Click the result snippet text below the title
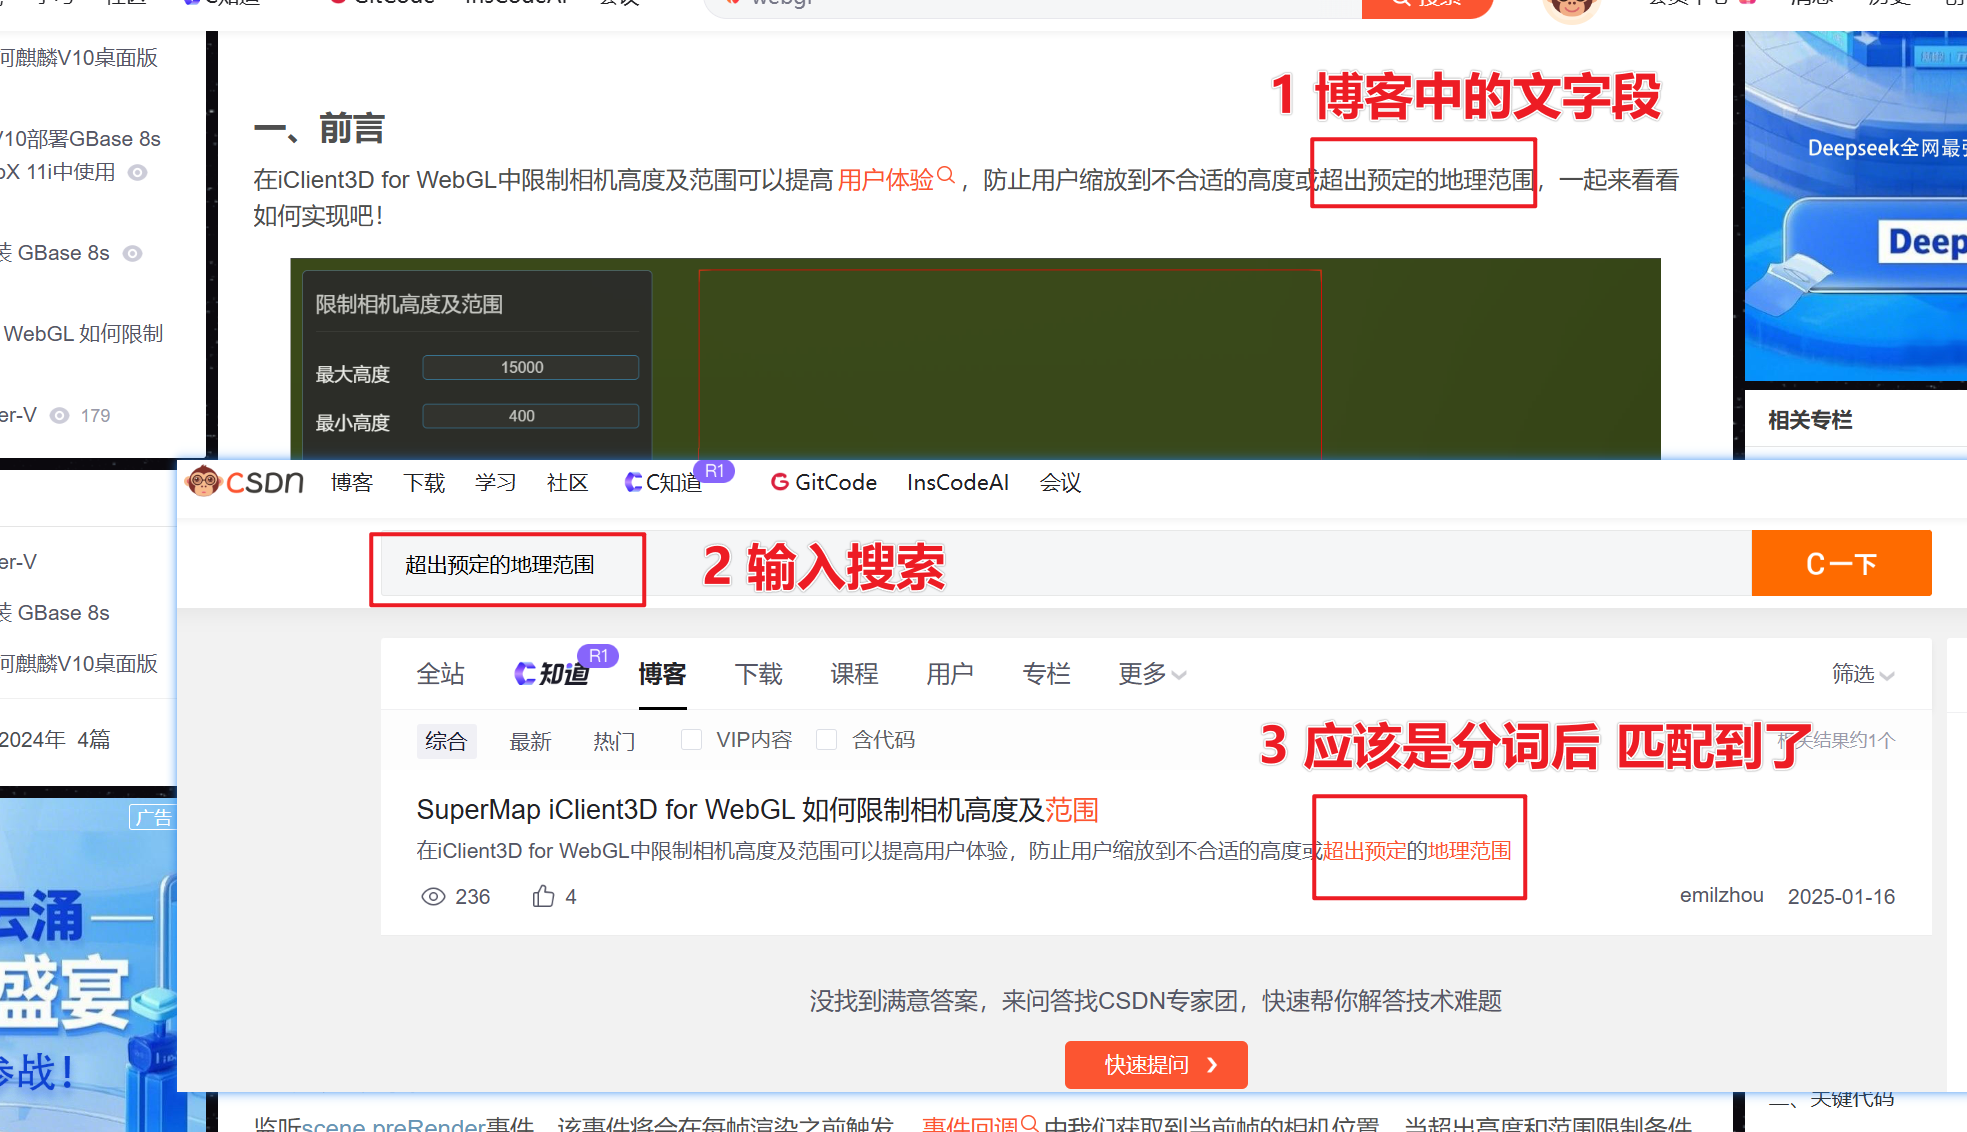Image resolution: width=1967 pixels, height=1132 pixels. (964, 851)
